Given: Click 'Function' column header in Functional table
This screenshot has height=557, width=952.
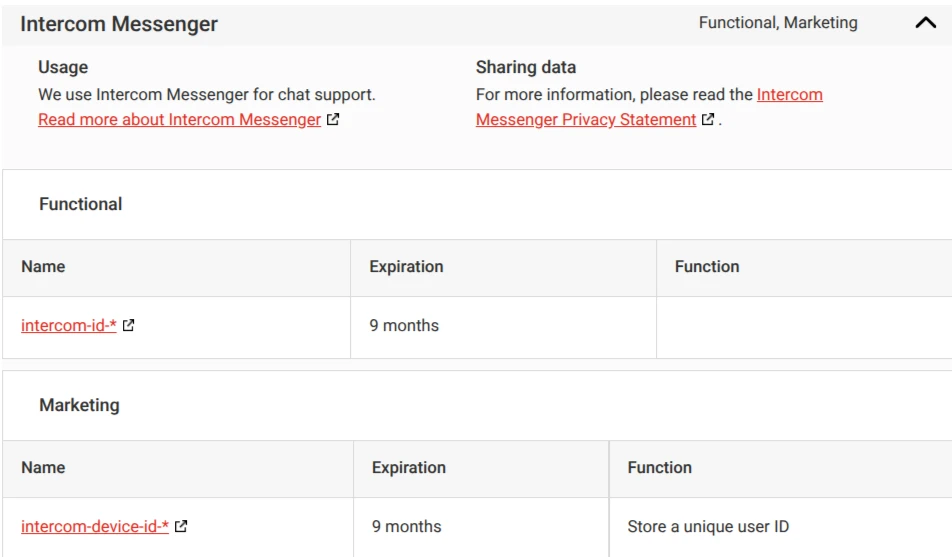Looking at the screenshot, I should [x=707, y=267].
